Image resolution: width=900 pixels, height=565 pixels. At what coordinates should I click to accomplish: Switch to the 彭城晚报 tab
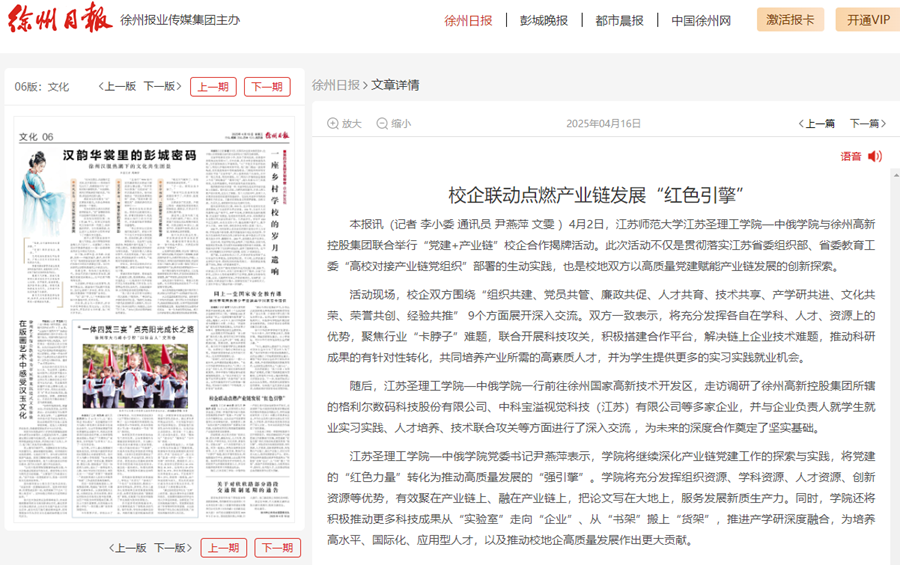point(543,20)
